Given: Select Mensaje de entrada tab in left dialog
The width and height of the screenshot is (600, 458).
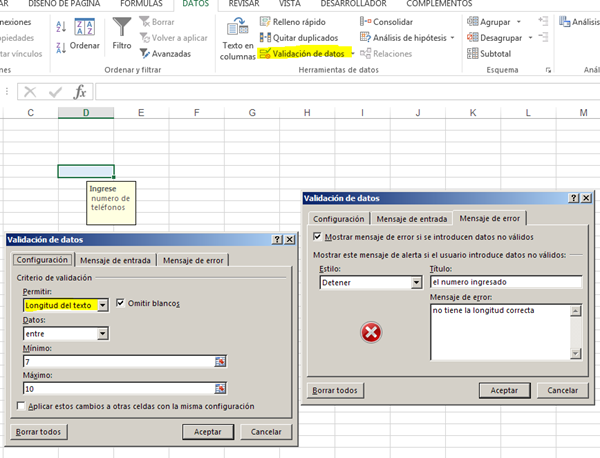Looking at the screenshot, I should (115, 260).
